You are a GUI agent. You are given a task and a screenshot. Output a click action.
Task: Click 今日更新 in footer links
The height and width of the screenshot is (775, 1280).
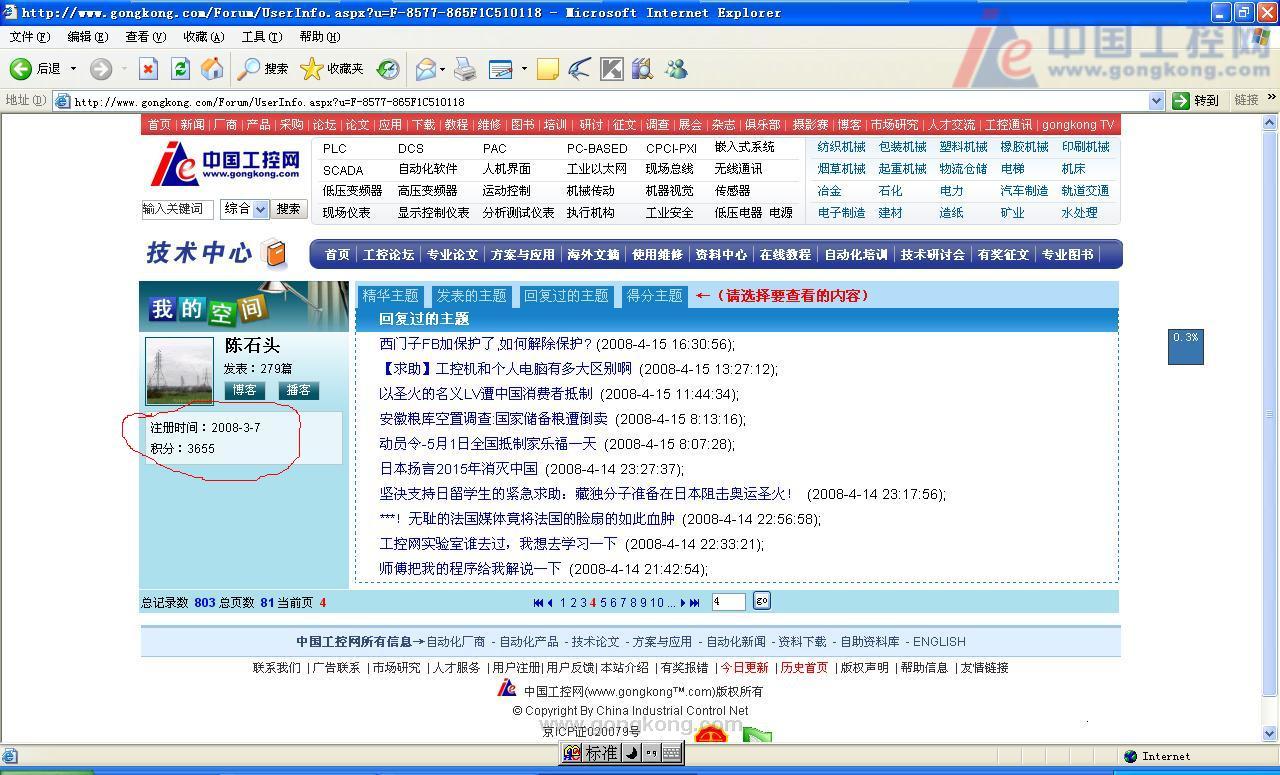(745, 667)
